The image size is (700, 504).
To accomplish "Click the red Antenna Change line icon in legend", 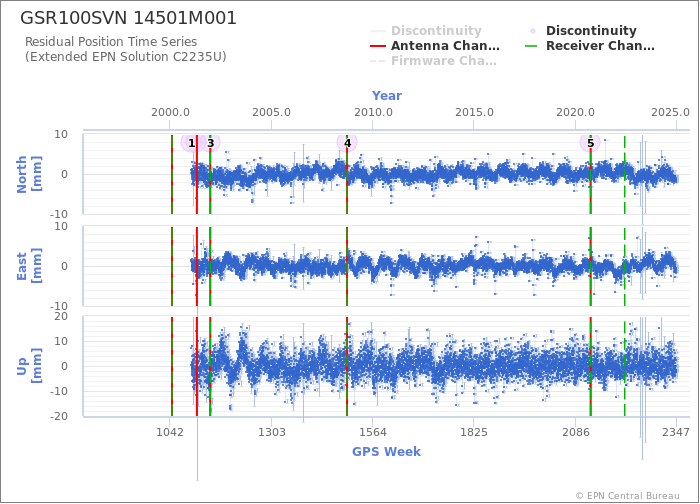I will click(x=378, y=46).
